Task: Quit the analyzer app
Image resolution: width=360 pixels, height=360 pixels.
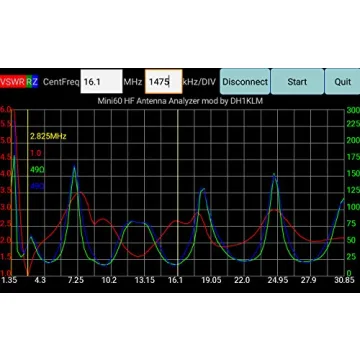Action: click(x=342, y=82)
